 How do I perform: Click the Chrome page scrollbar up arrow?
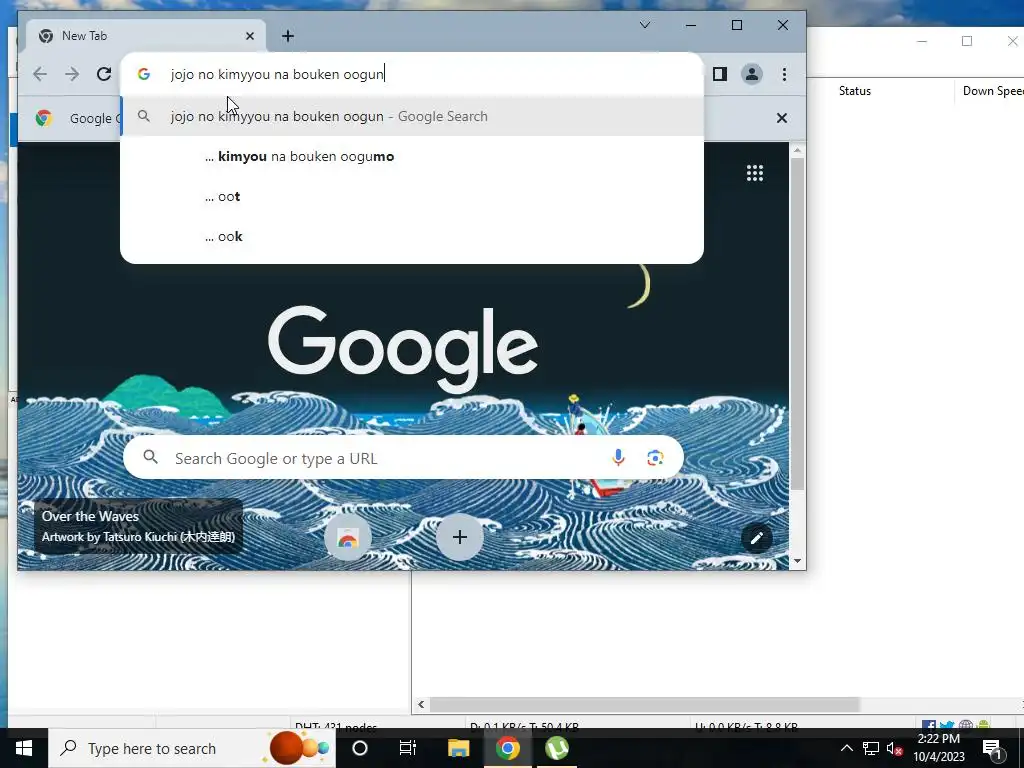(797, 151)
